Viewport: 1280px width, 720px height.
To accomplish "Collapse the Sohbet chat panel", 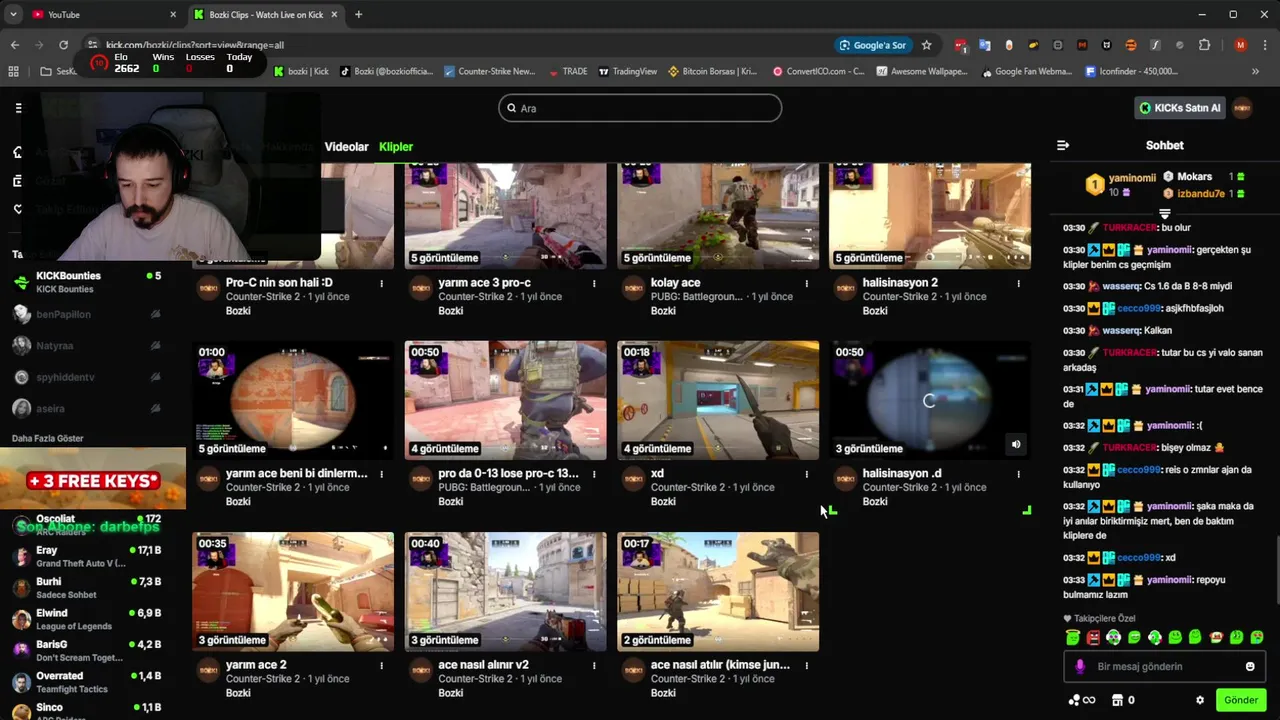I will pyautogui.click(x=1063, y=145).
